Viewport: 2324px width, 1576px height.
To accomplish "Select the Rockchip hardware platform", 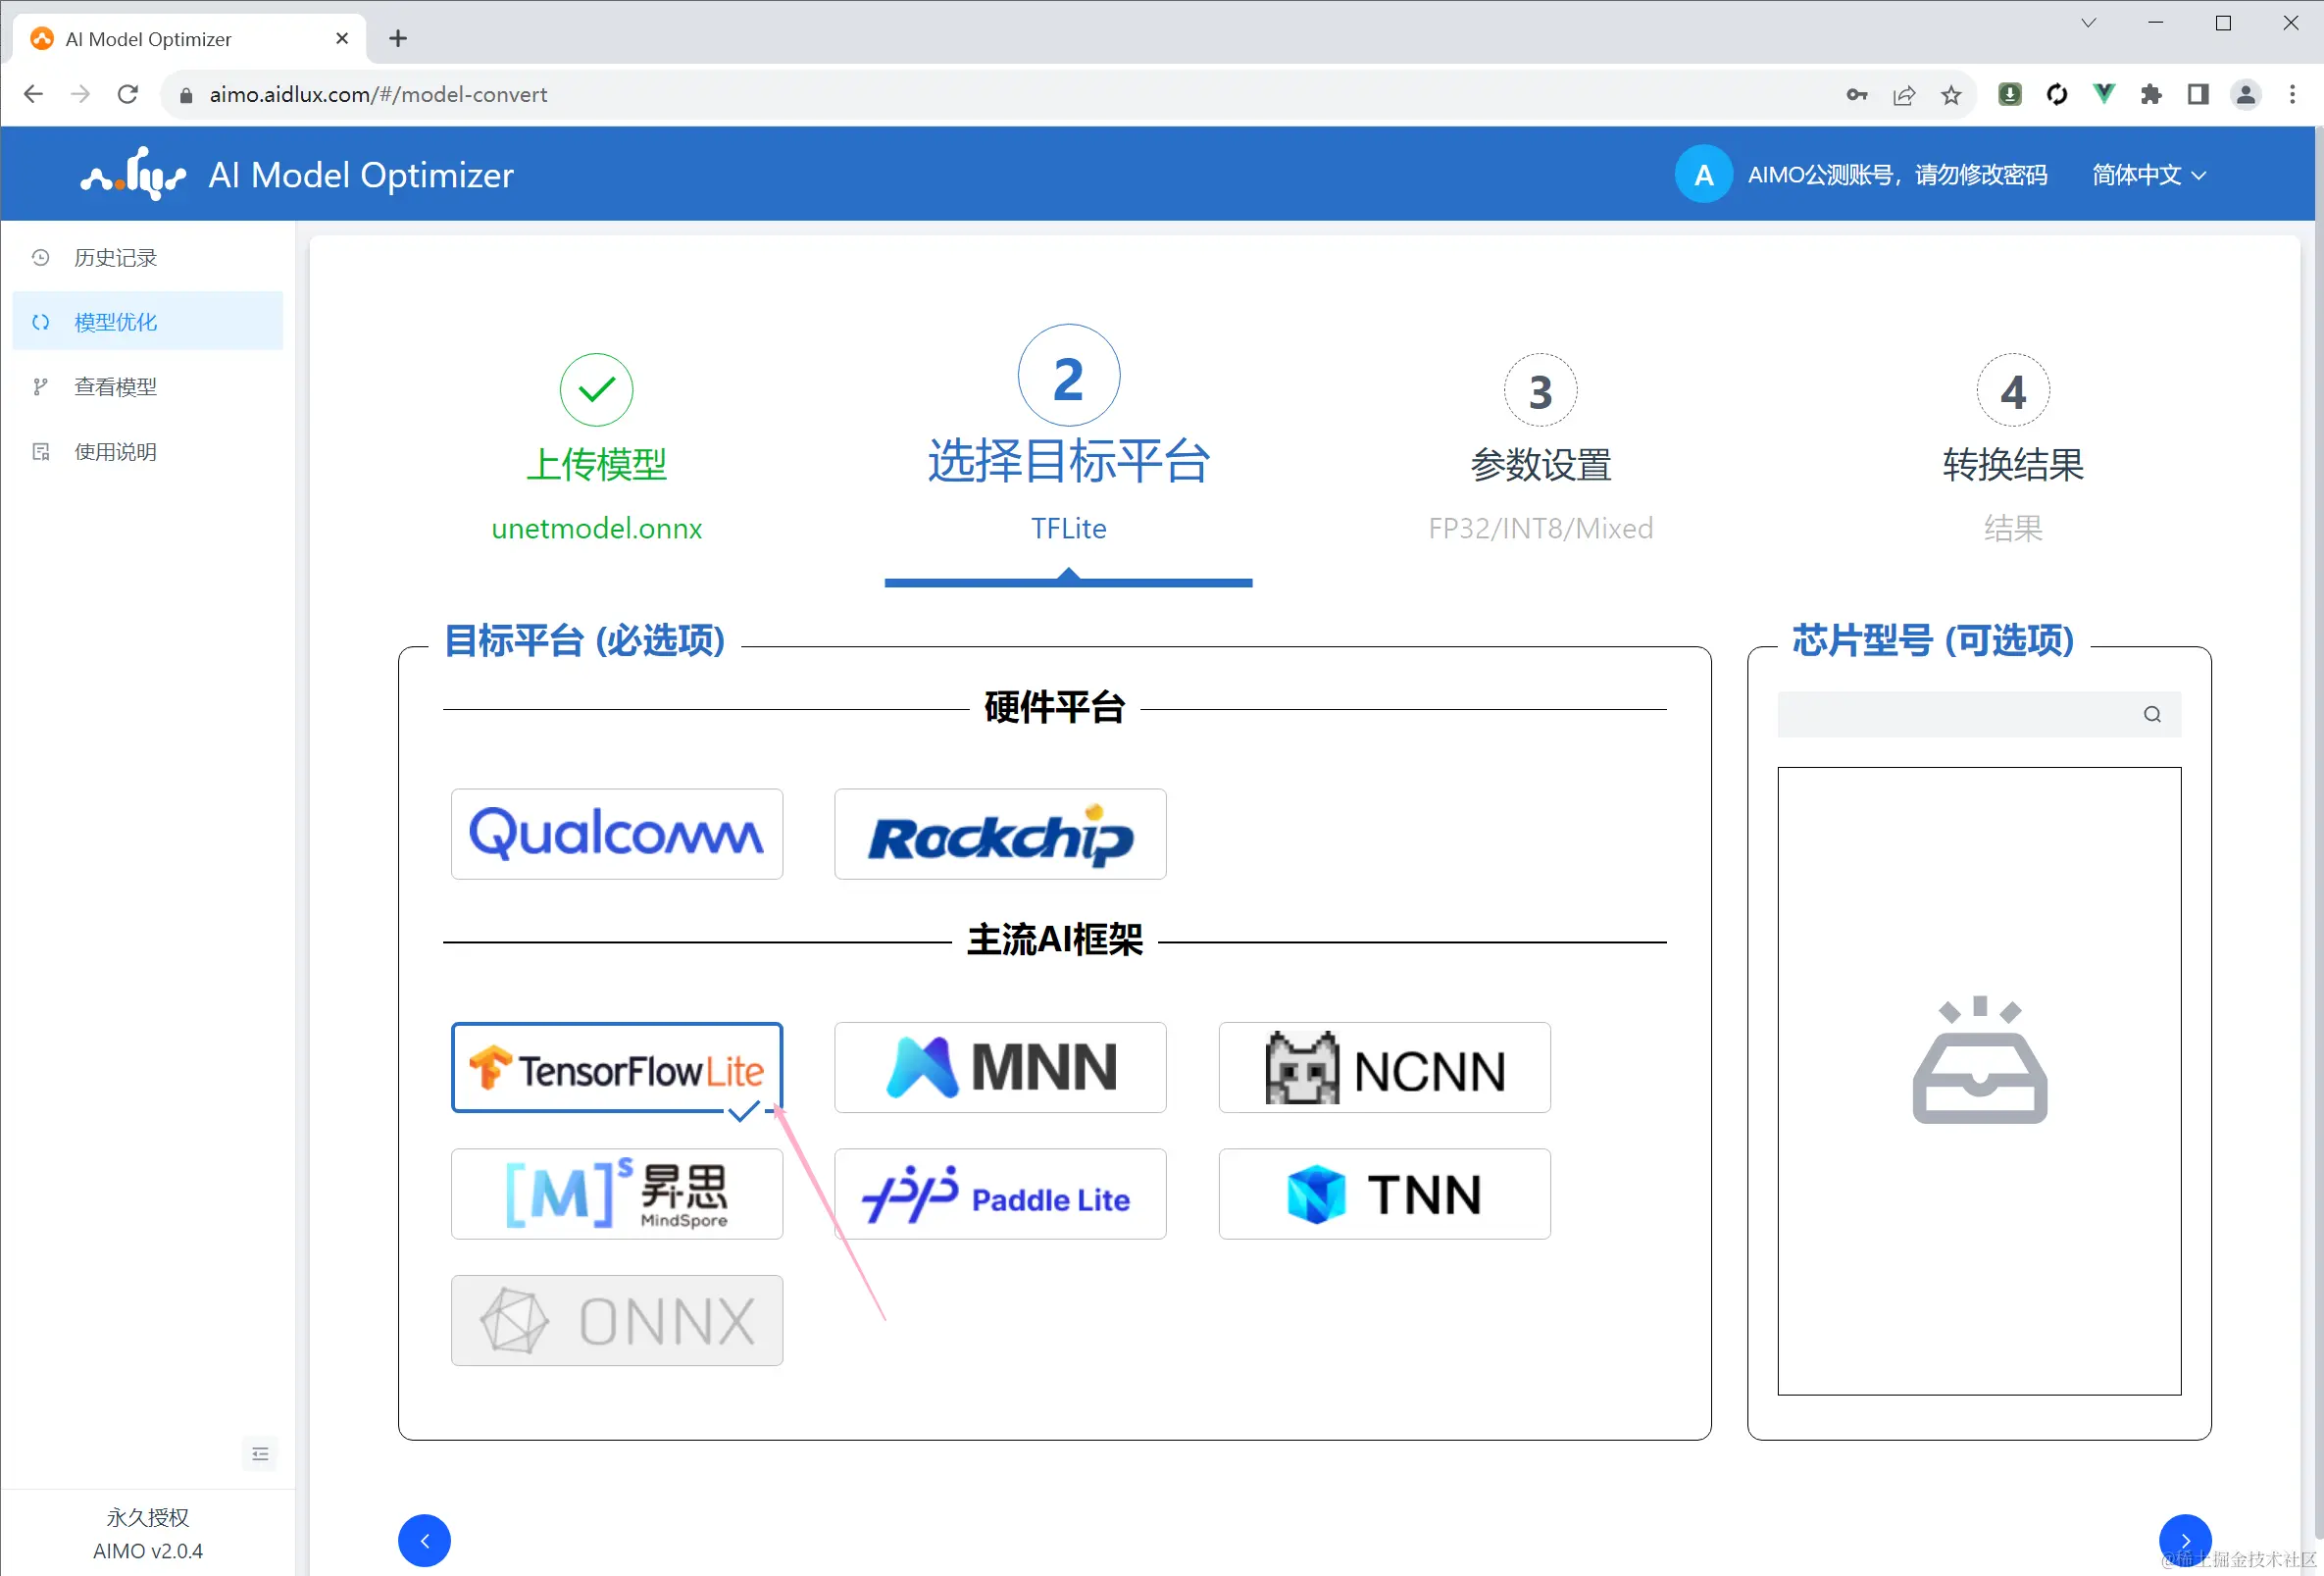I will click(x=999, y=833).
